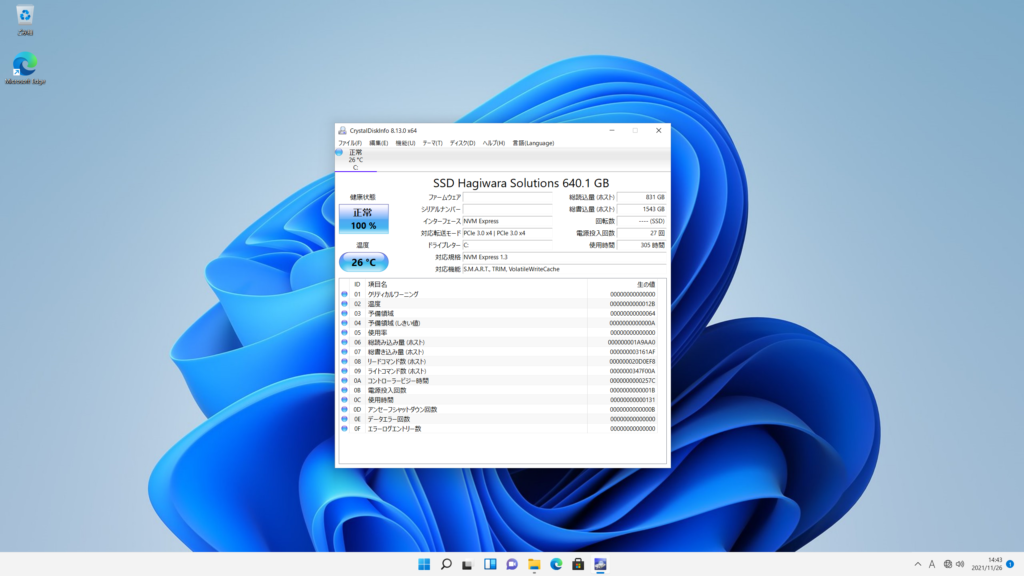Viewport: 1024px width, 576px height.
Task: Open File Explorer from the taskbar
Action: [x=534, y=564]
